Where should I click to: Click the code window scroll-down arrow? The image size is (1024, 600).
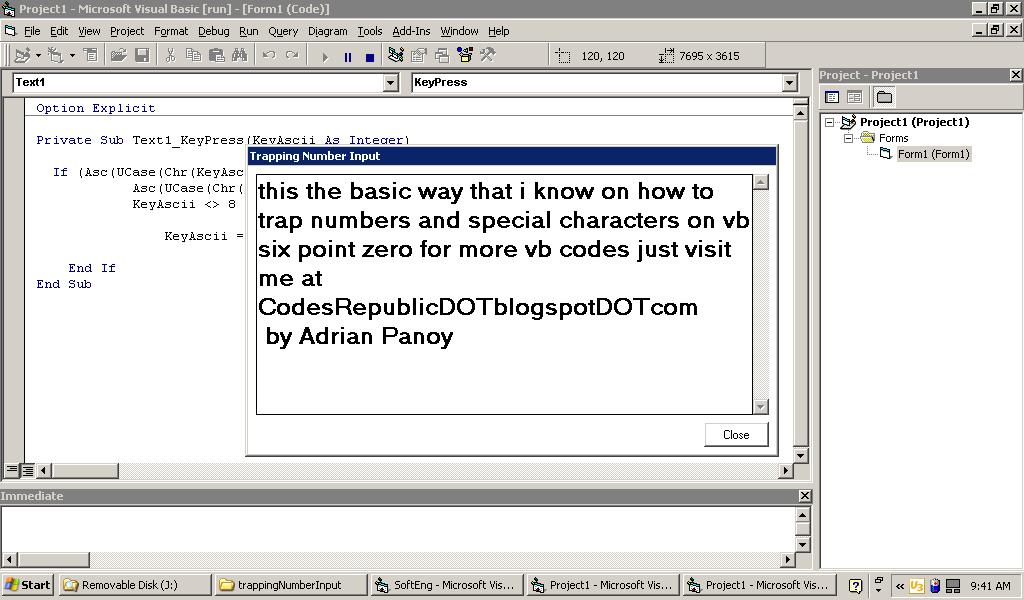tap(801, 455)
